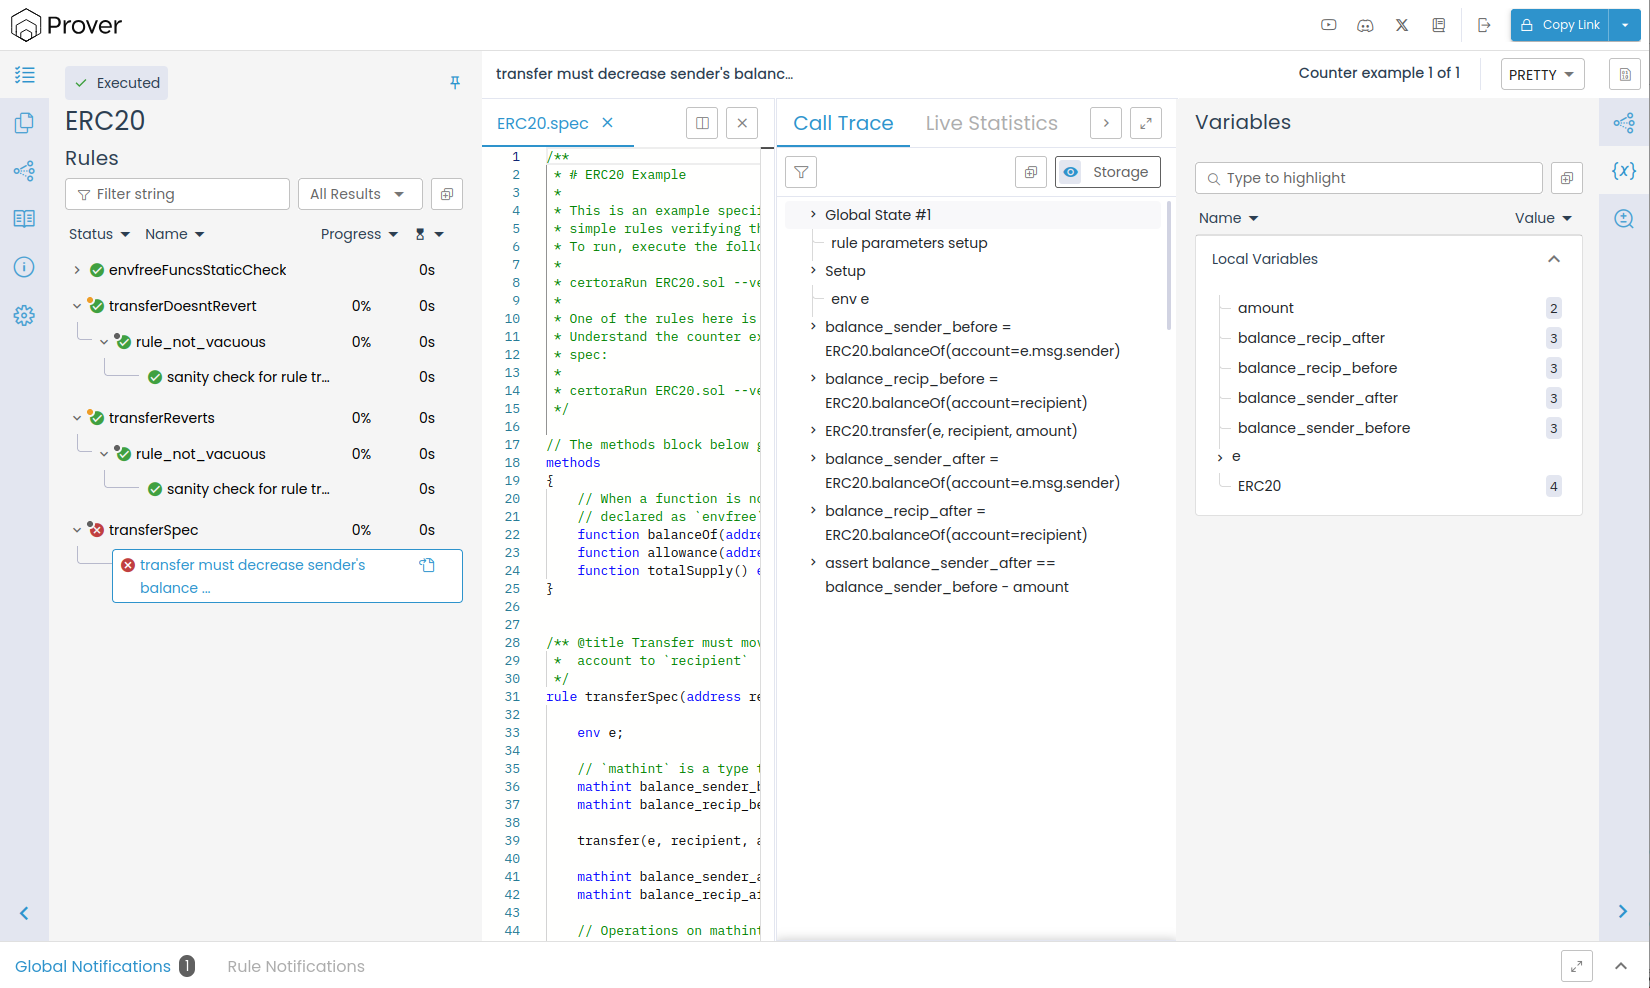The image size is (1650, 988).
Task: Open the PRETTY format dropdown
Action: (x=1541, y=75)
